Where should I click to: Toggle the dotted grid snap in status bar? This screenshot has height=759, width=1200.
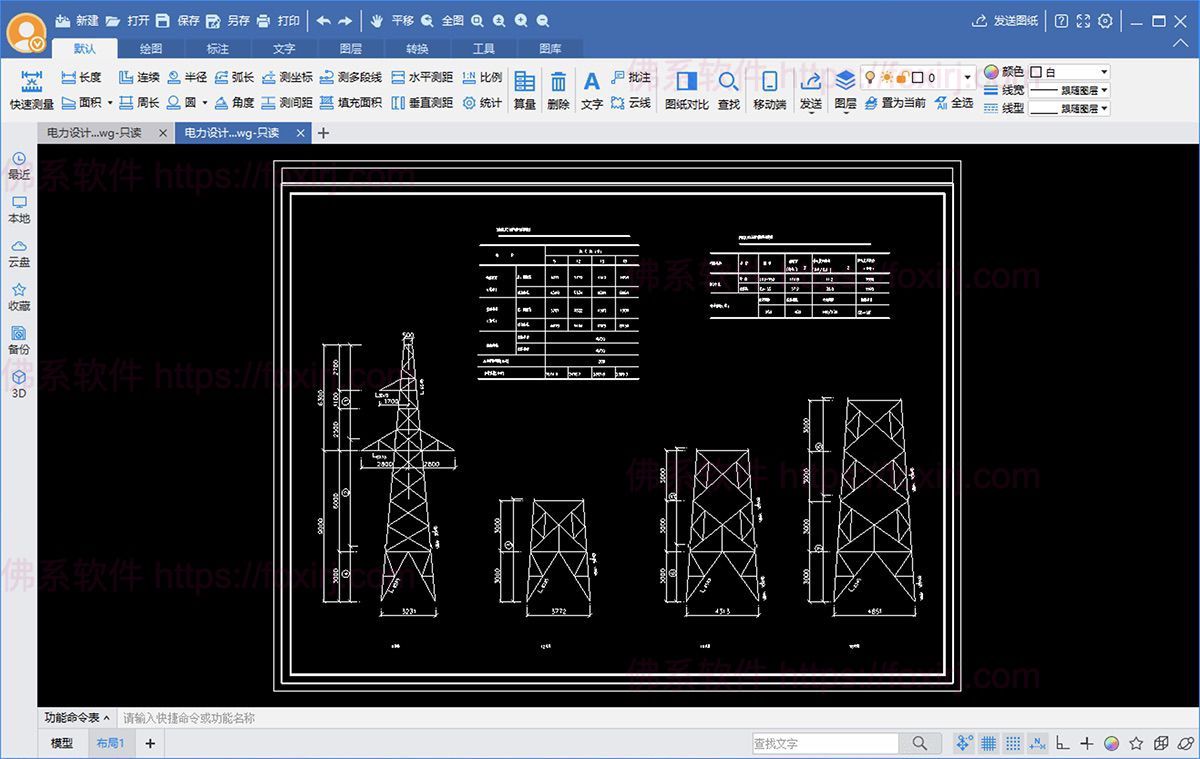[x=1013, y=743]
